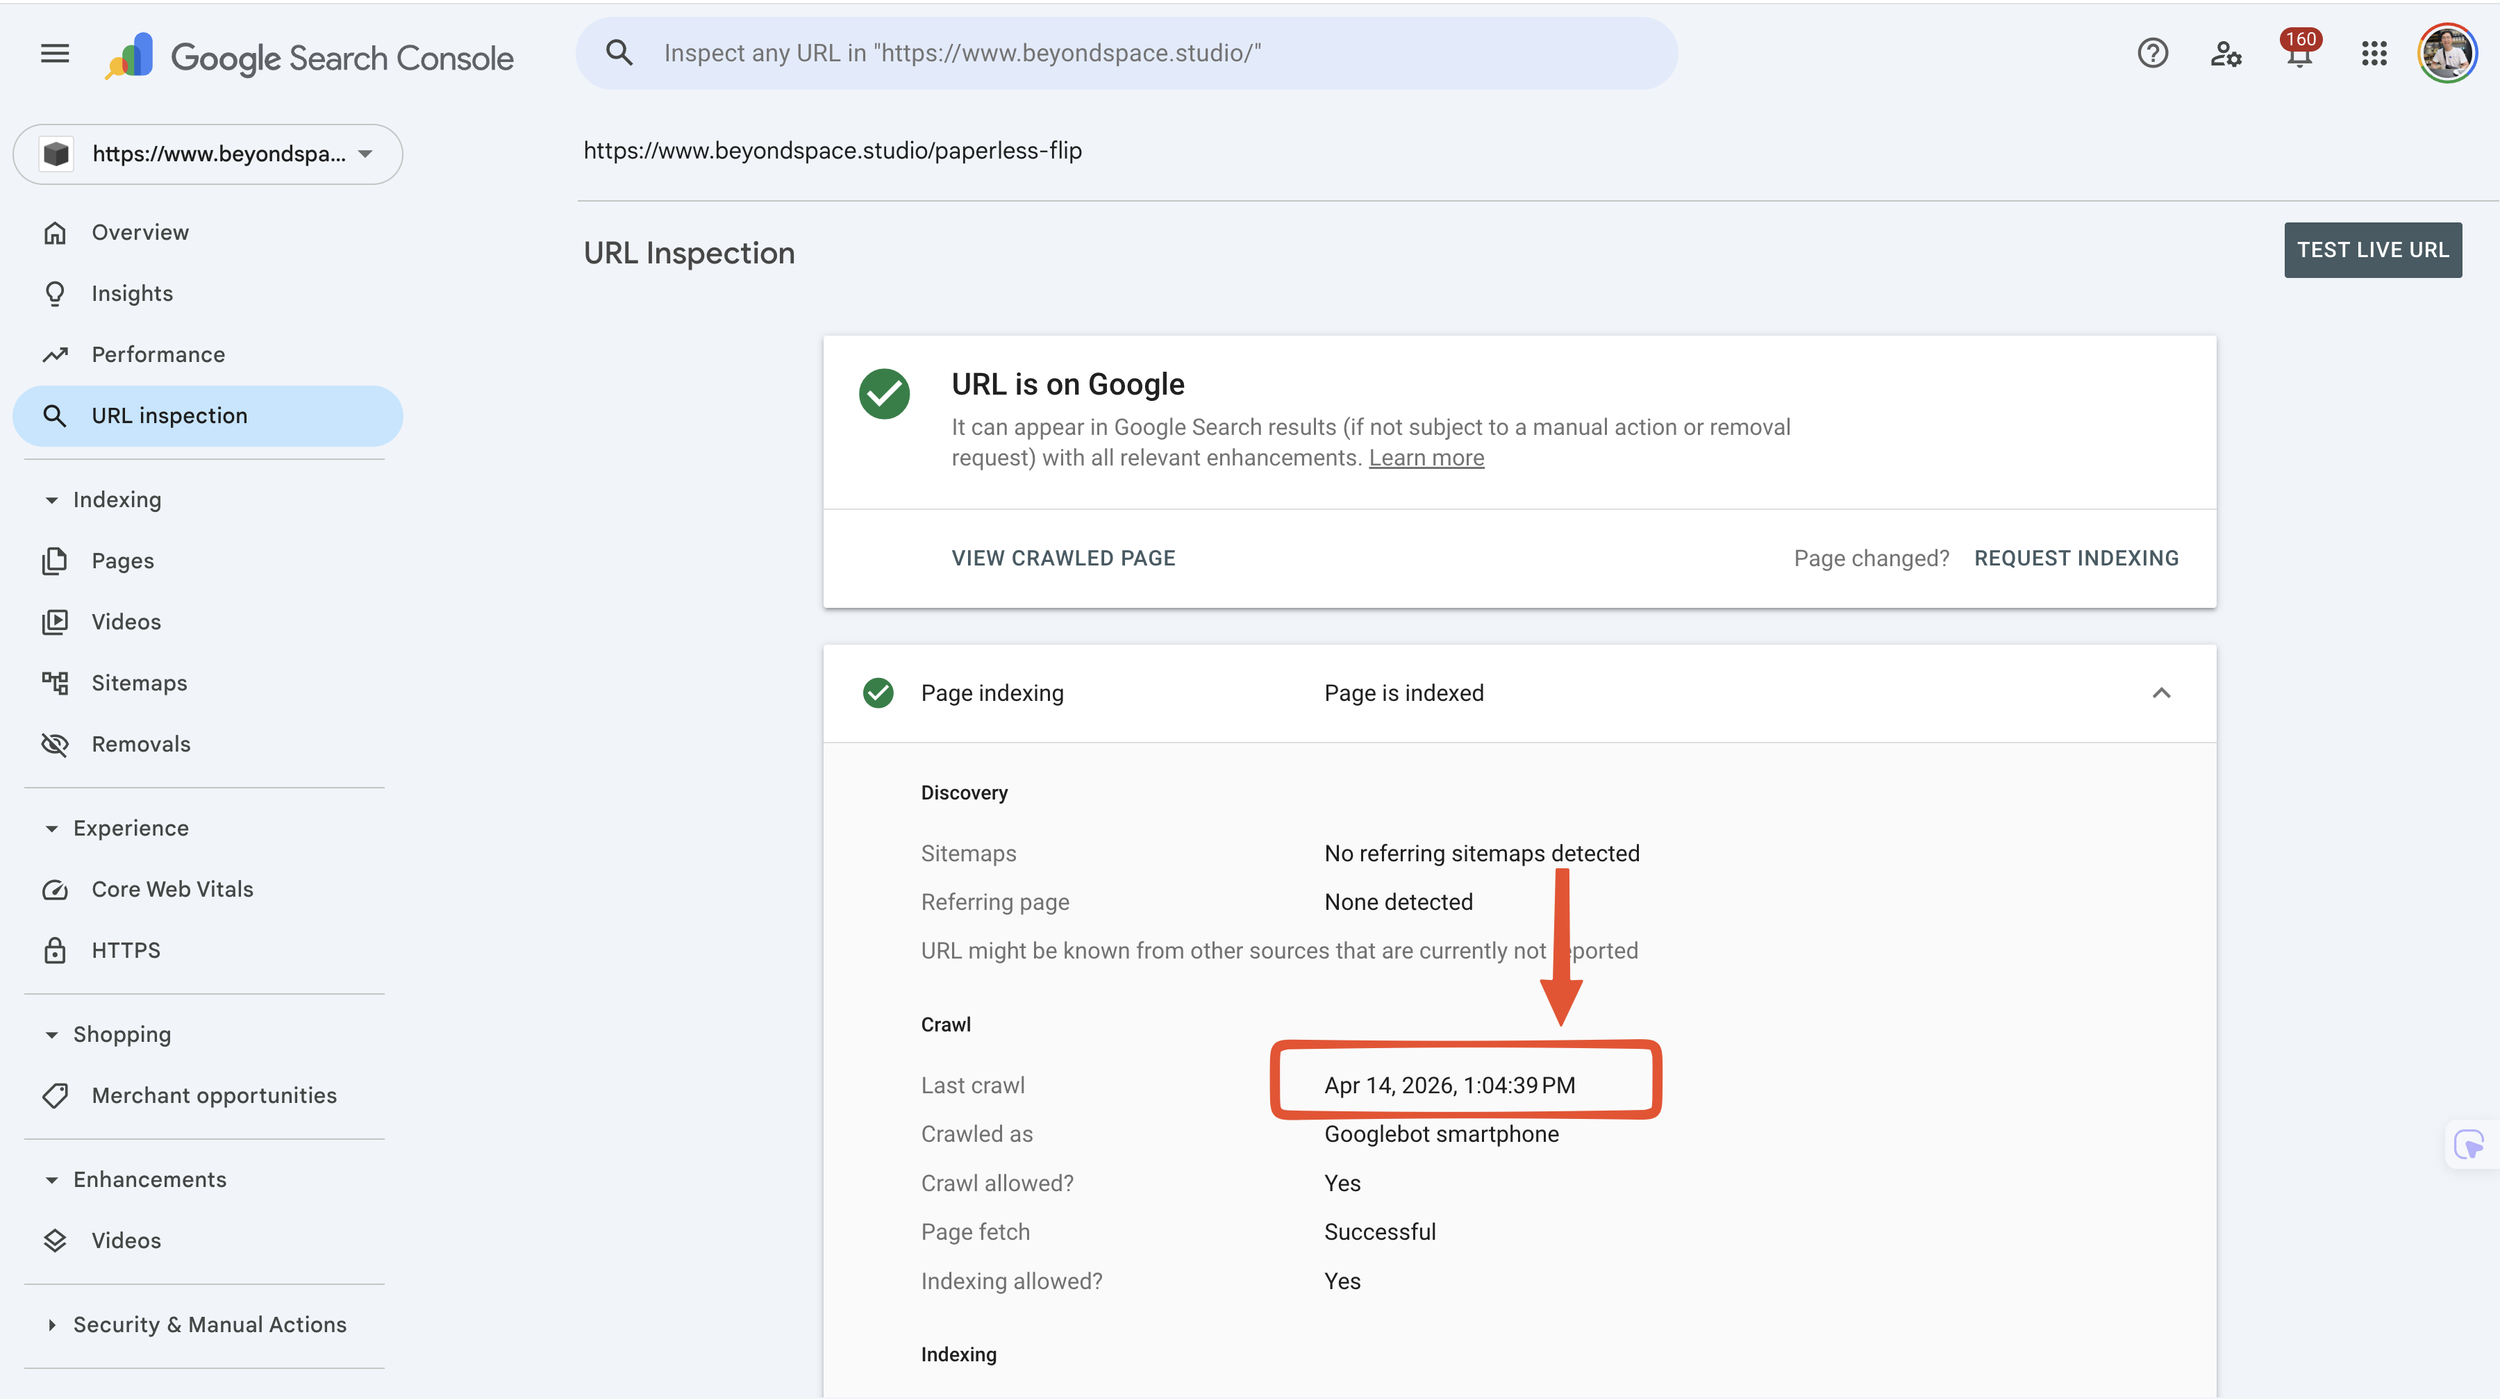Open the Google apps grid

(2374, 53)
